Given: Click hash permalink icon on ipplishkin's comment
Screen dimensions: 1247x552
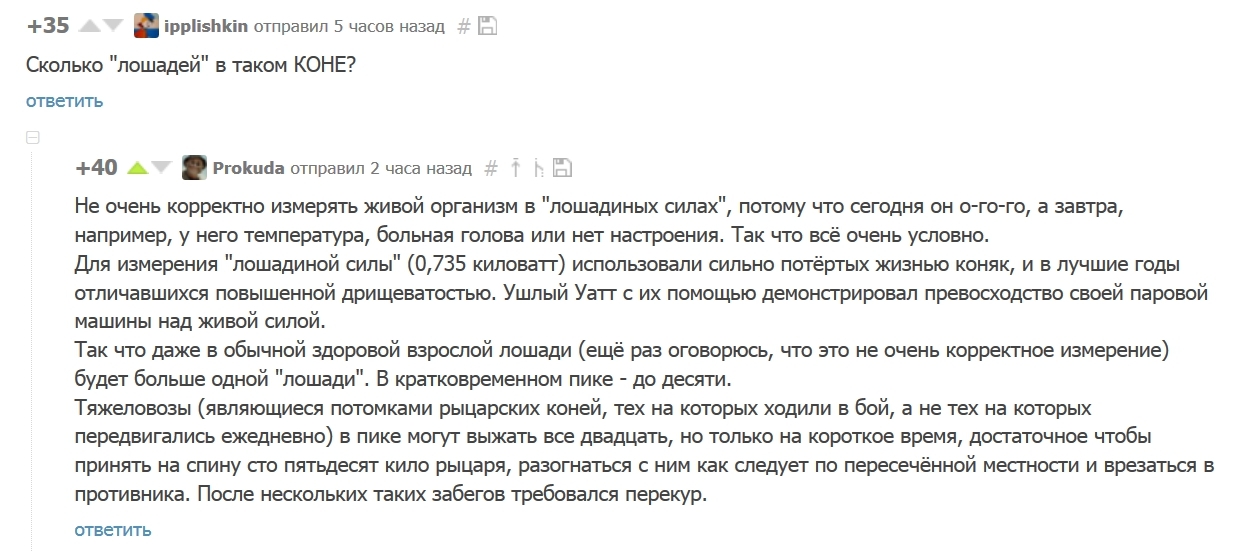Looking at the screenshot, I should pyautogui.click(x=464, y=27).
